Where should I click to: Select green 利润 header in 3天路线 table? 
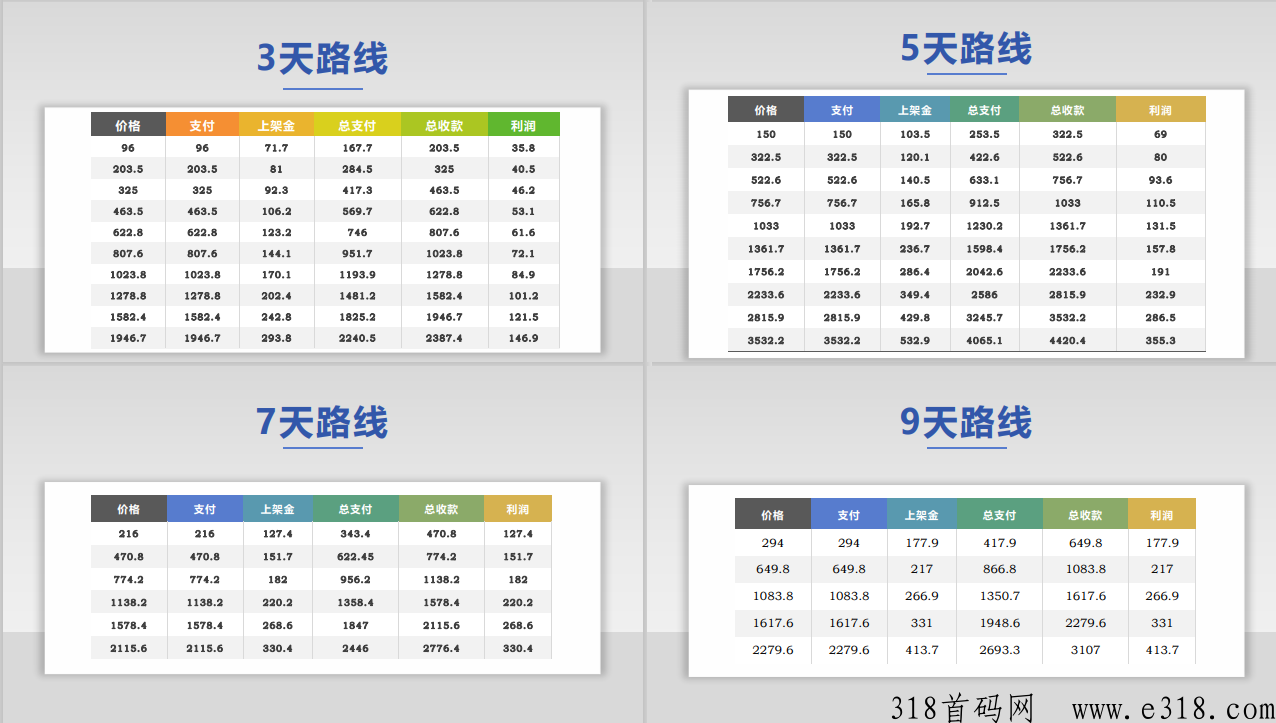523,125
